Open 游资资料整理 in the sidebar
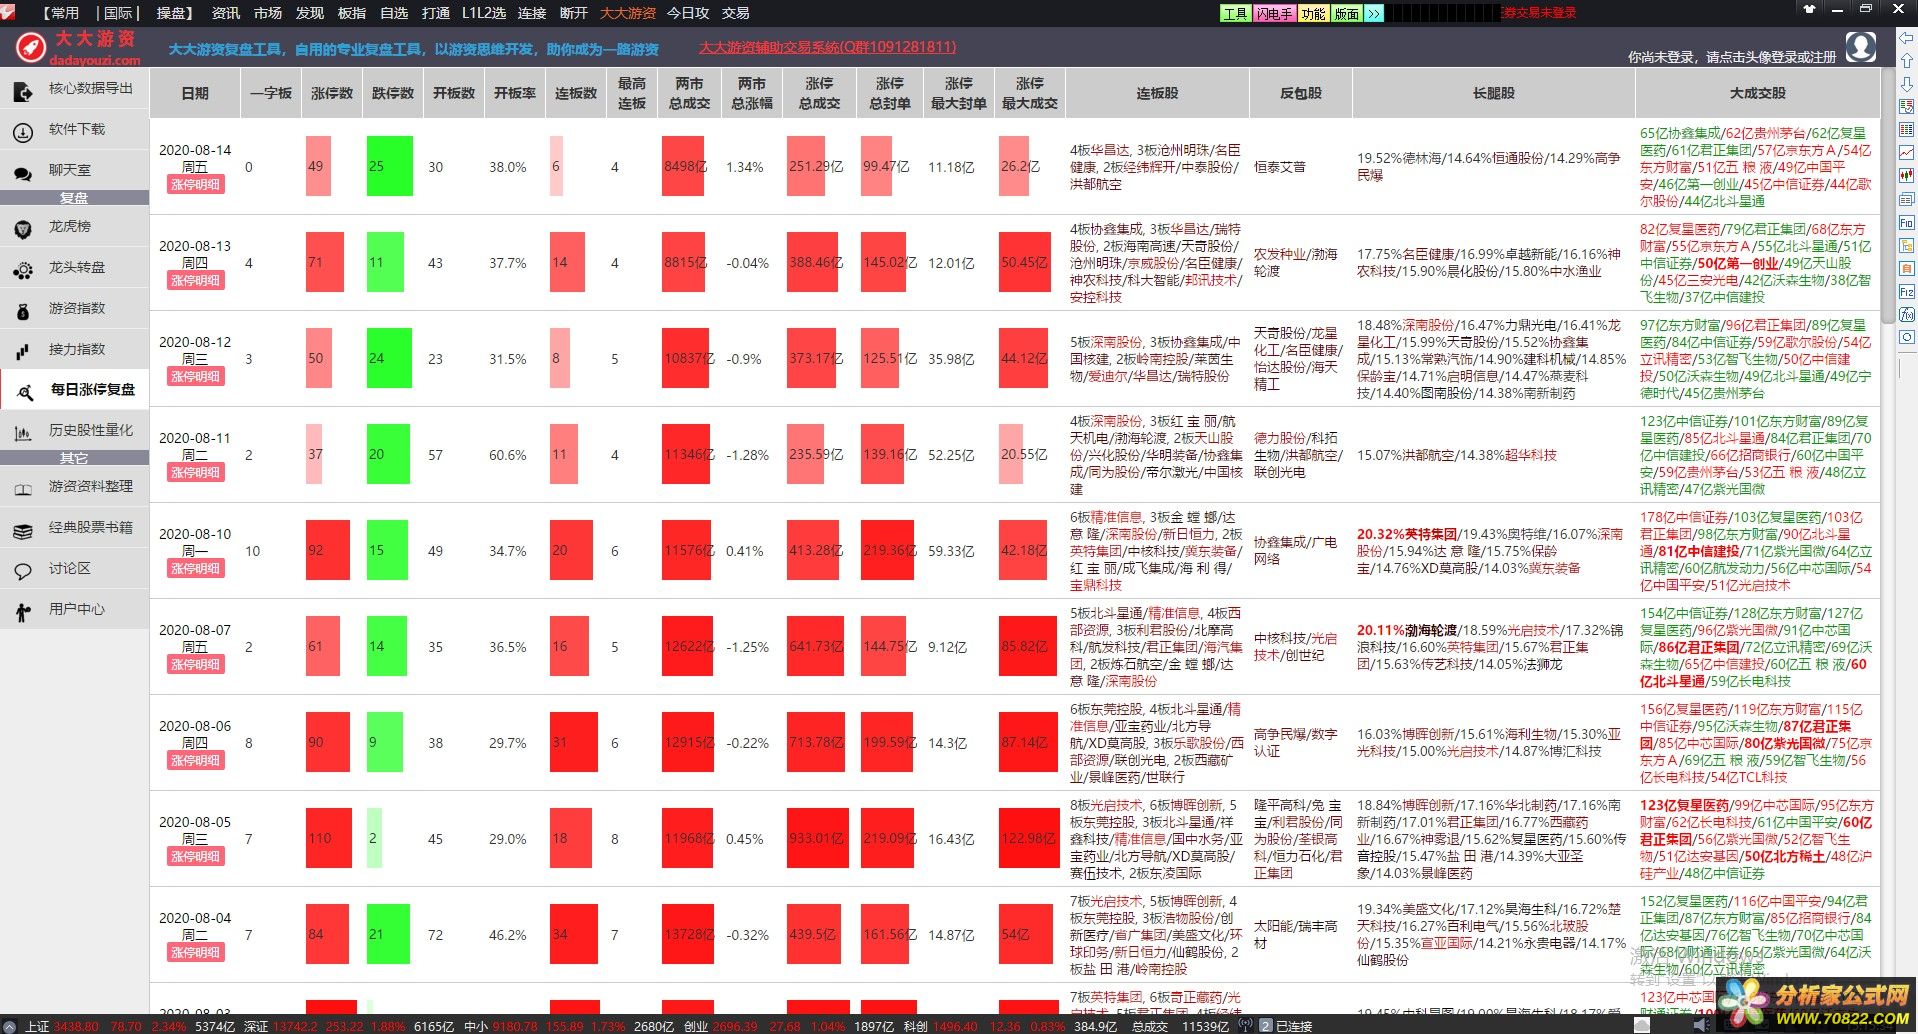 [x=75, y=486]
